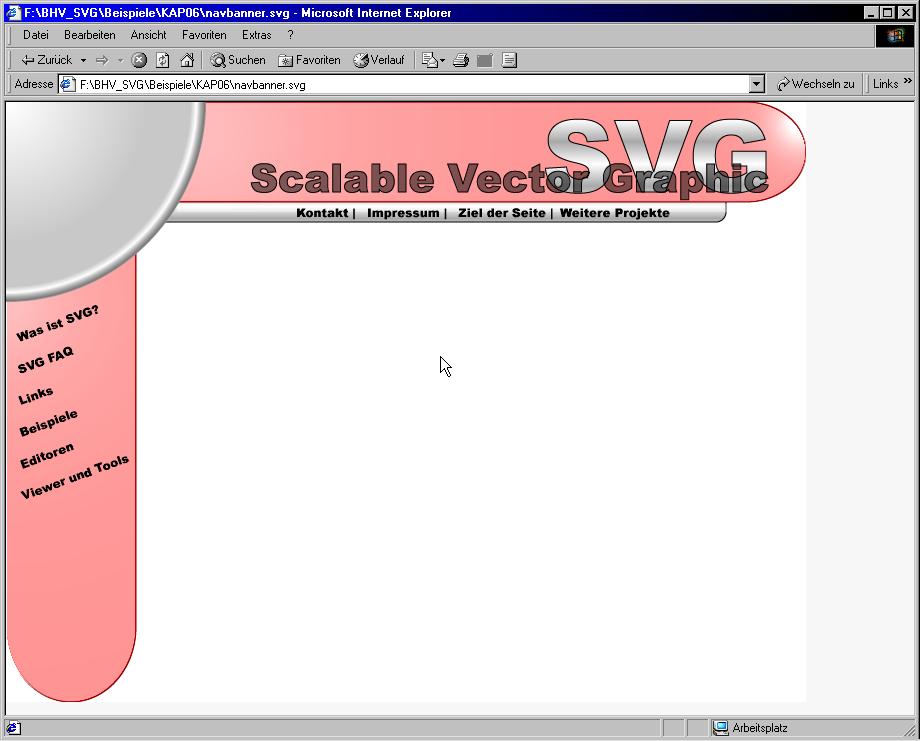920x741 pixels.
Task: Select the Links entry in the red sidebar
Action: 36,395
